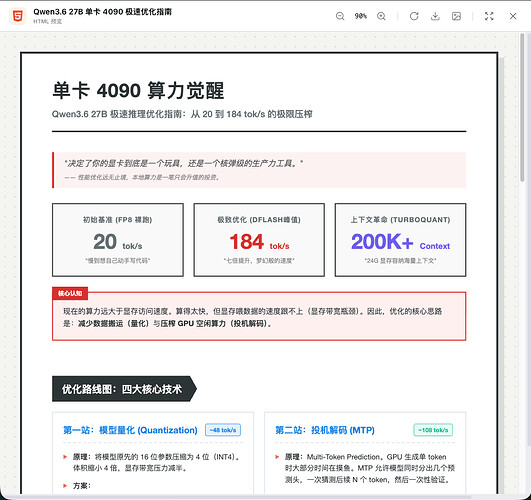
Task: Click the 20 tok/s baseline card
Action: tap(118, 240)
